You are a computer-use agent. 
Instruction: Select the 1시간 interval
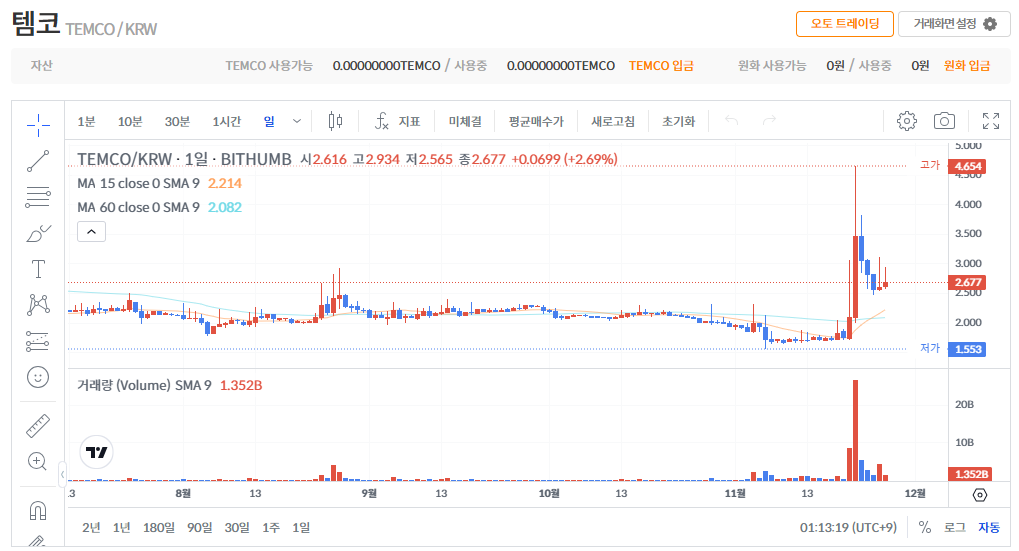226,122
